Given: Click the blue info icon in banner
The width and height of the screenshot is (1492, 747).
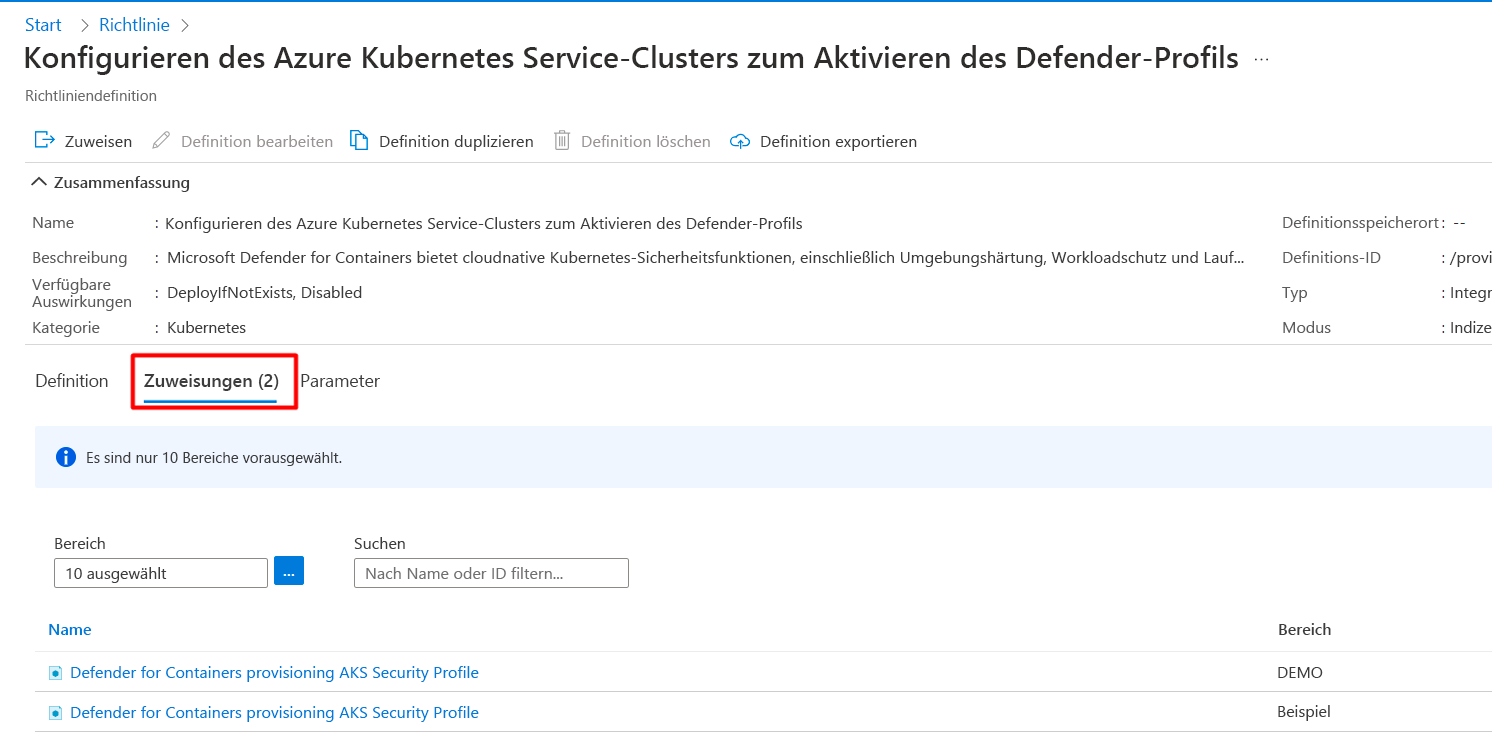Looking at the screenshot, I should 66,457.
